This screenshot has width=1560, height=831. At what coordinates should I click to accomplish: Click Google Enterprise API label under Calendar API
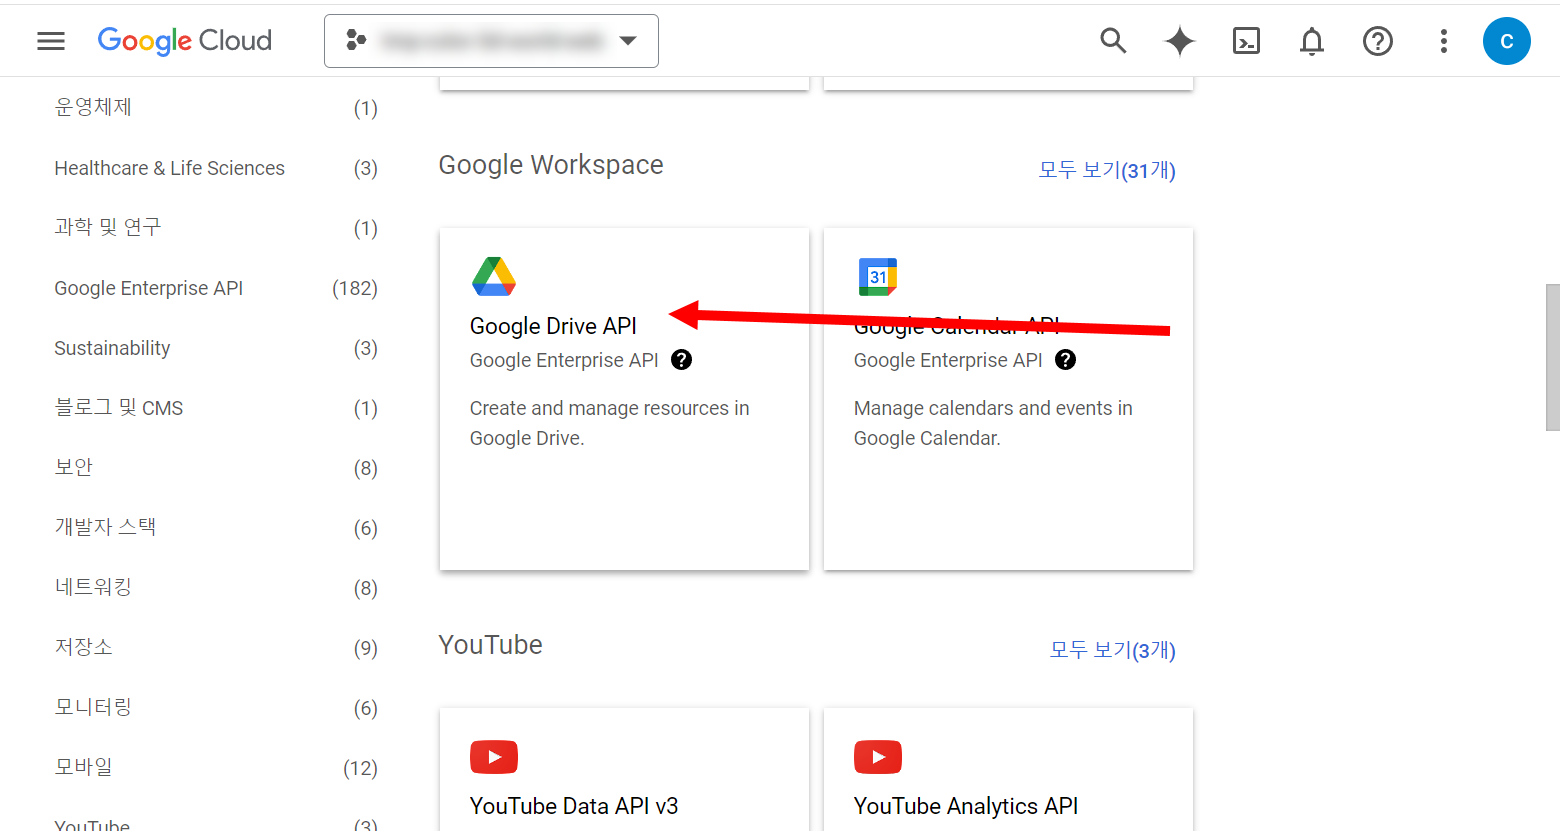(x=948, y=360)
